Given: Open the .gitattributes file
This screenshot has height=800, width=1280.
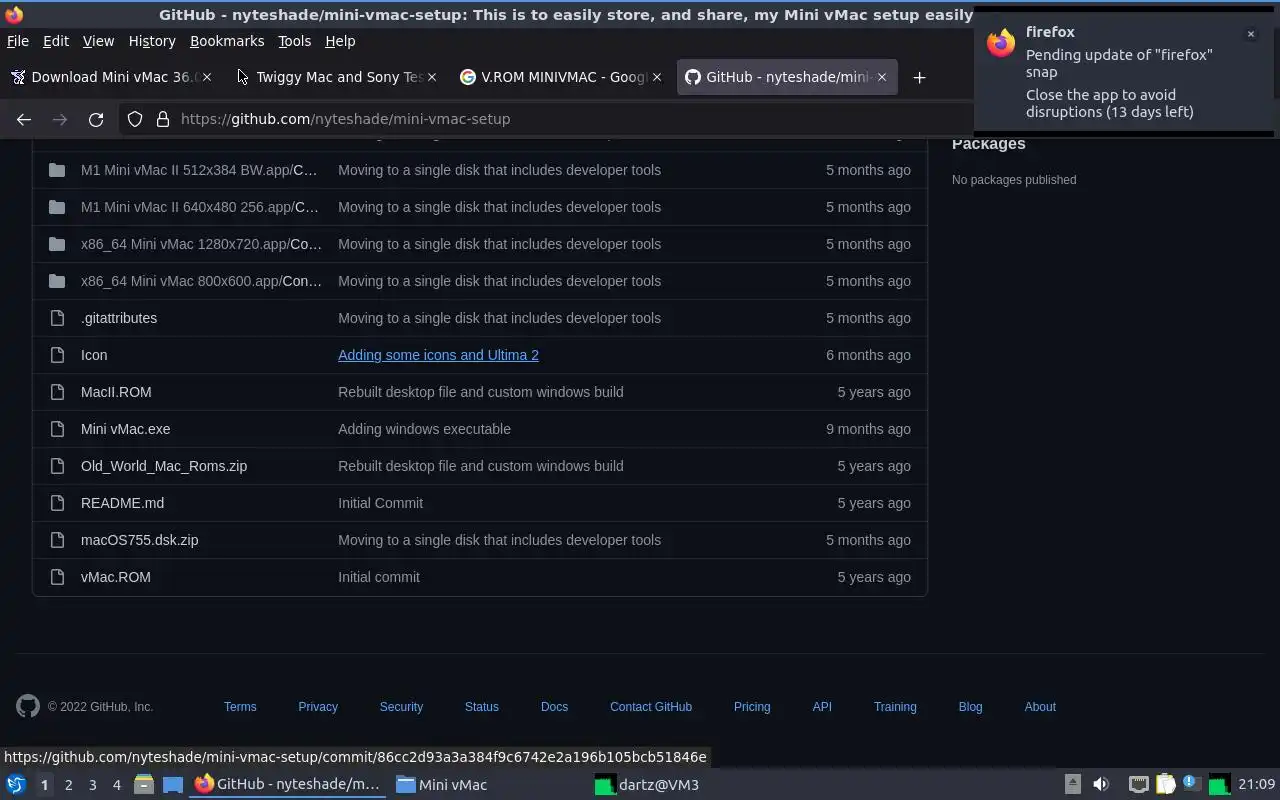Looking at the screenshot, I should click(119, 318).
